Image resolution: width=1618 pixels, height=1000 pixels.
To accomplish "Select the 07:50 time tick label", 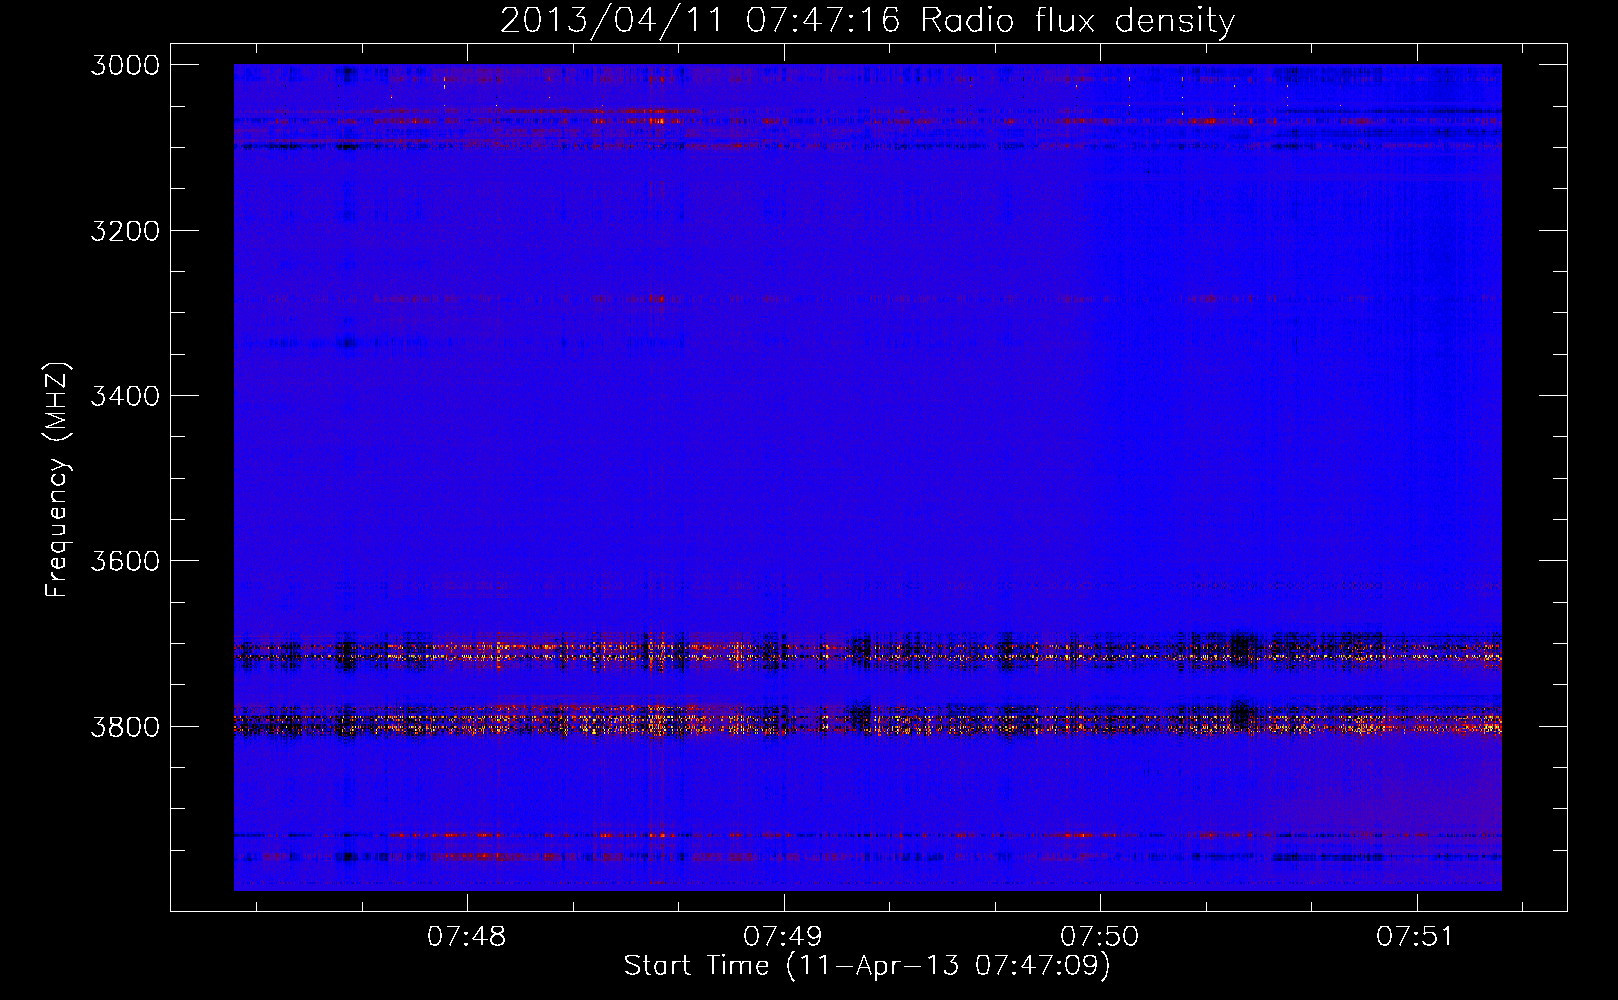I will (1100, 937).
